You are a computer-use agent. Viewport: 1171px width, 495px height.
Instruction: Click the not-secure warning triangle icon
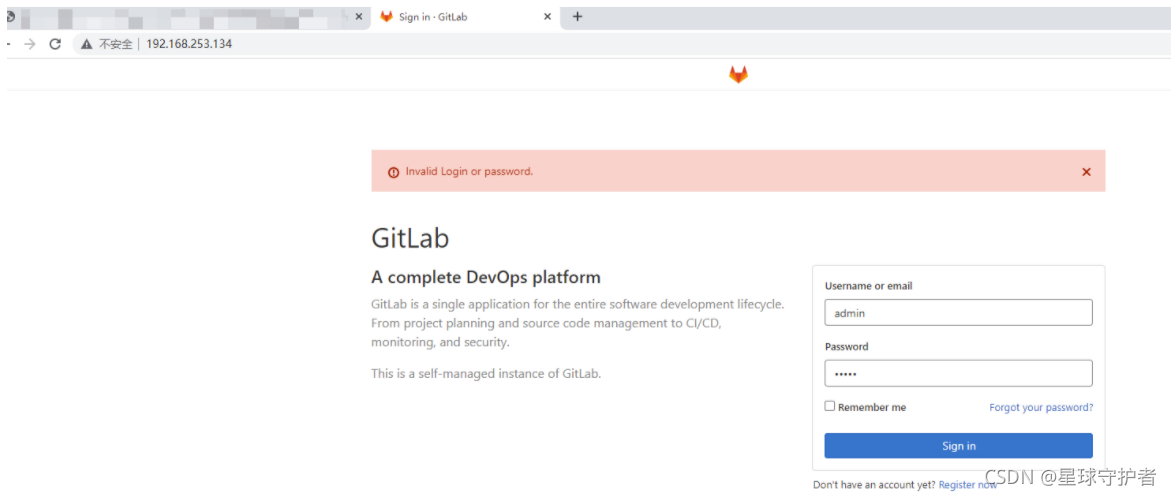click(x=87, y=44)
